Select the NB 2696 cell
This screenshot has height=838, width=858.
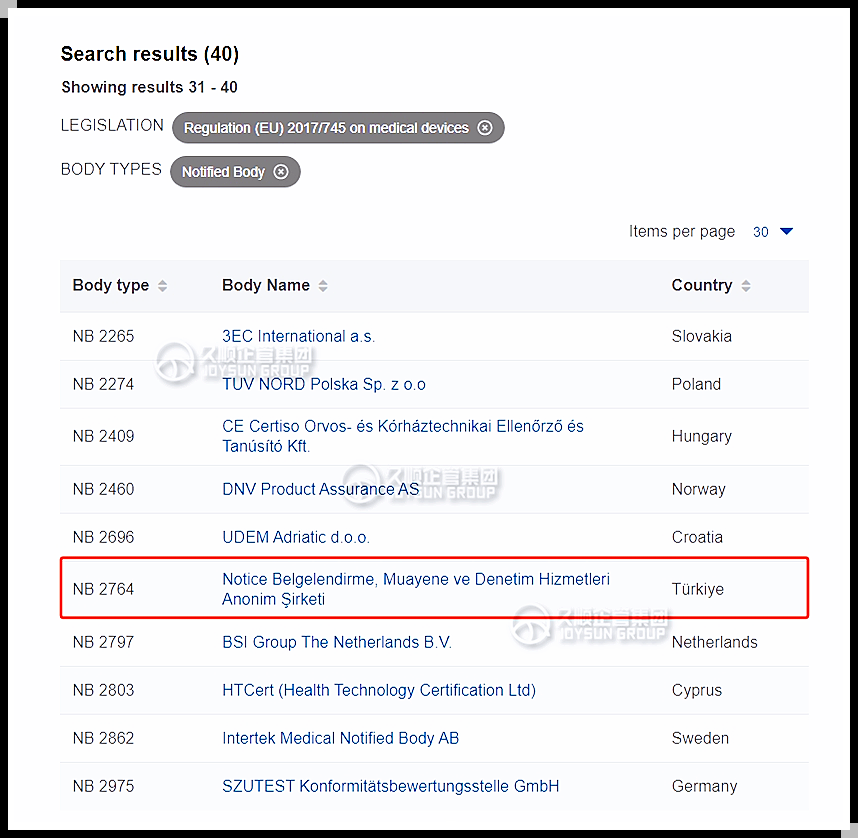pos(103,538)
